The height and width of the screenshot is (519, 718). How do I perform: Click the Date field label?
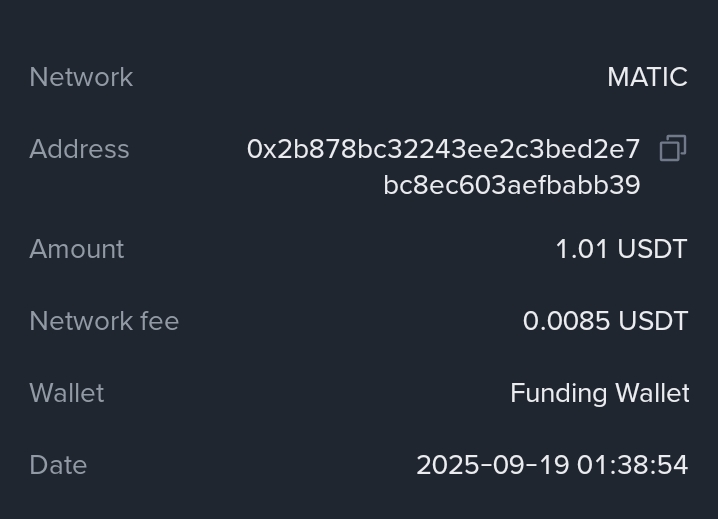coord(58,465)
